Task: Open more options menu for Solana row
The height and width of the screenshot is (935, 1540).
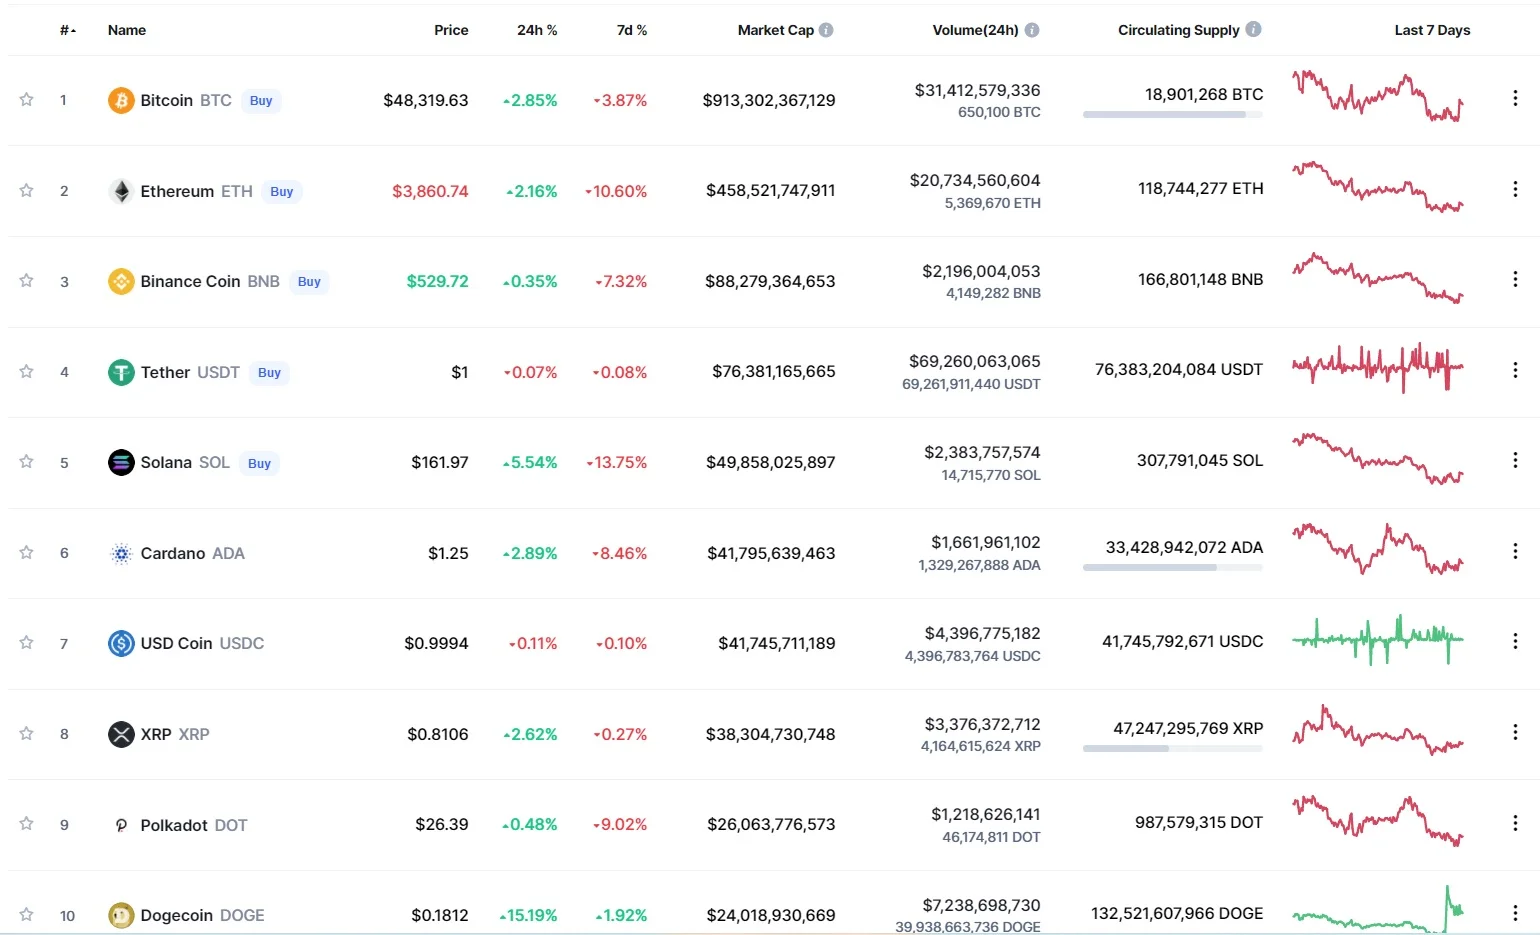Action: click(1515, 460)
